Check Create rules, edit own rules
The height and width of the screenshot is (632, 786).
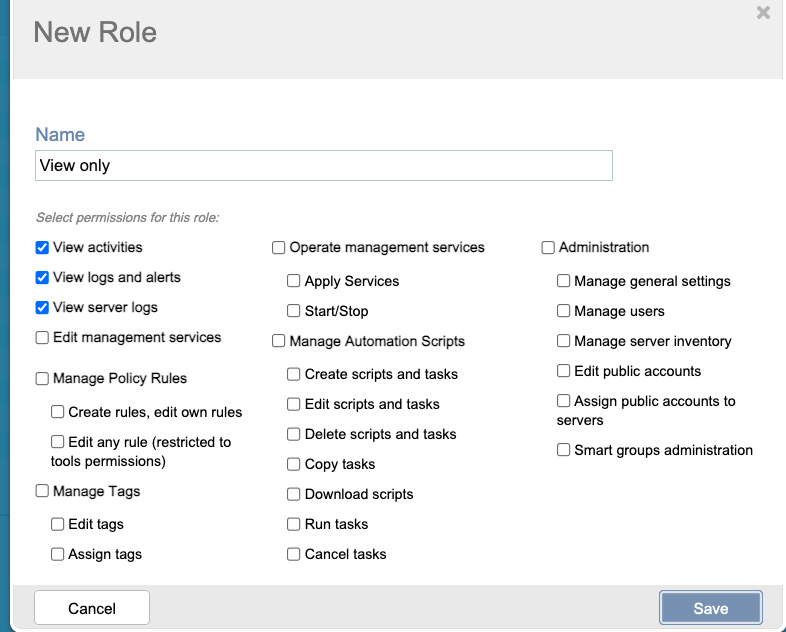58,412
